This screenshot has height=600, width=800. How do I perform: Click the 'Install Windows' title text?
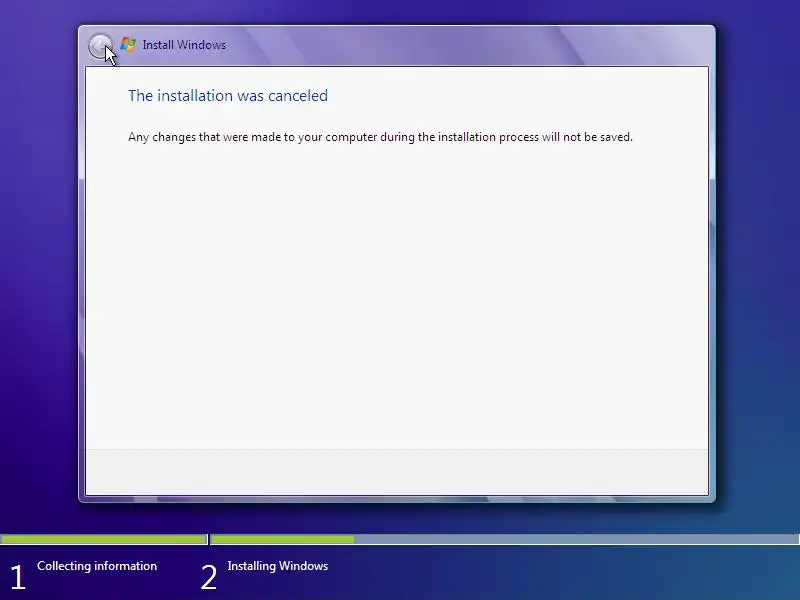point(184,45)
